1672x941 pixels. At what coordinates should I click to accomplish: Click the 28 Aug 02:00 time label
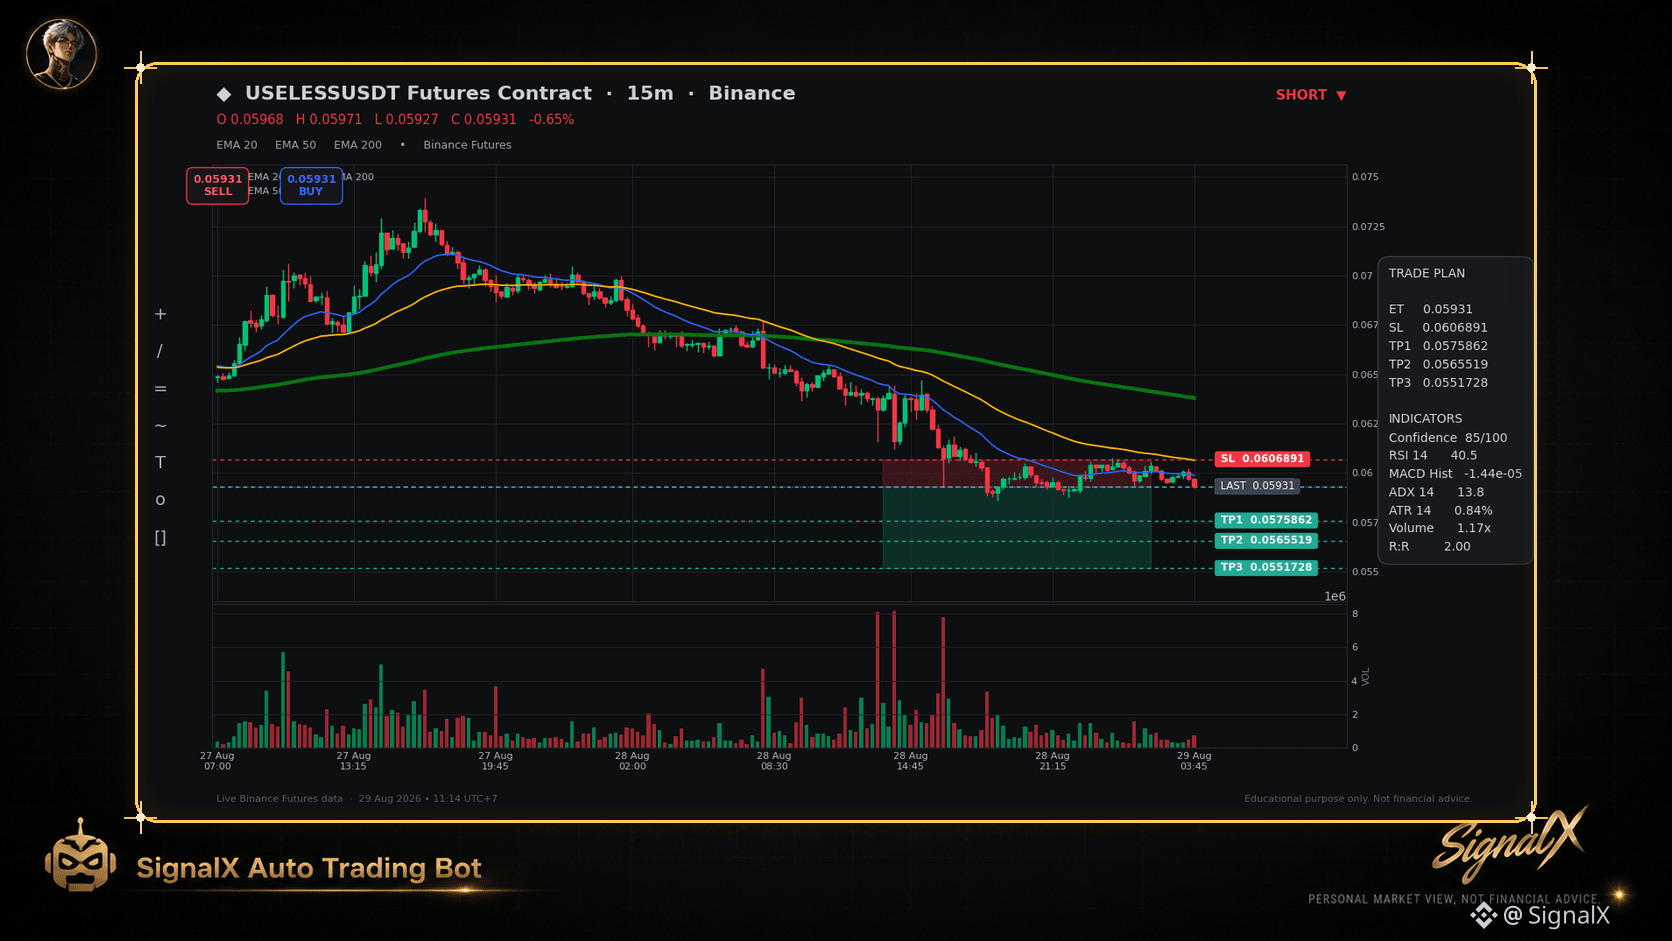pos(632,761)
